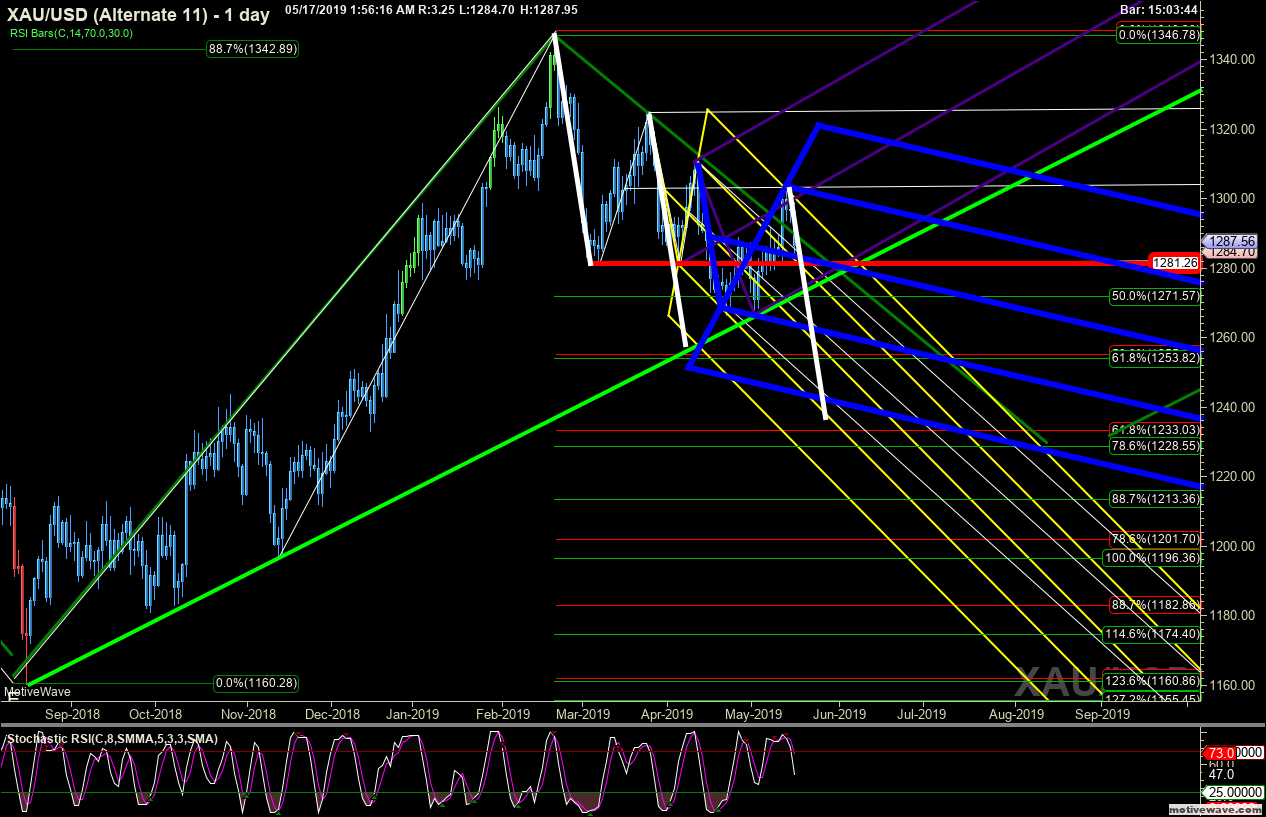Click the 88.7%(1213.36) level label
The width and height of the screenshot is (1266, 817).
click(1154, 498)
